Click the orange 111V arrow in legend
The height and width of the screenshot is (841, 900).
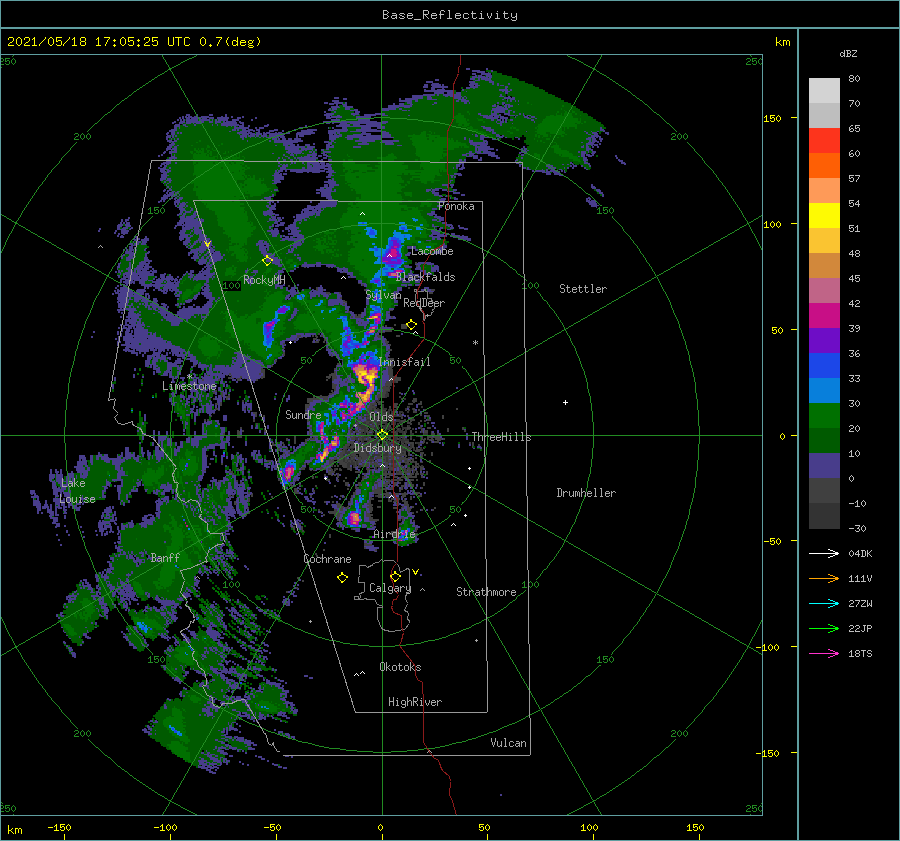pos(824,579)
